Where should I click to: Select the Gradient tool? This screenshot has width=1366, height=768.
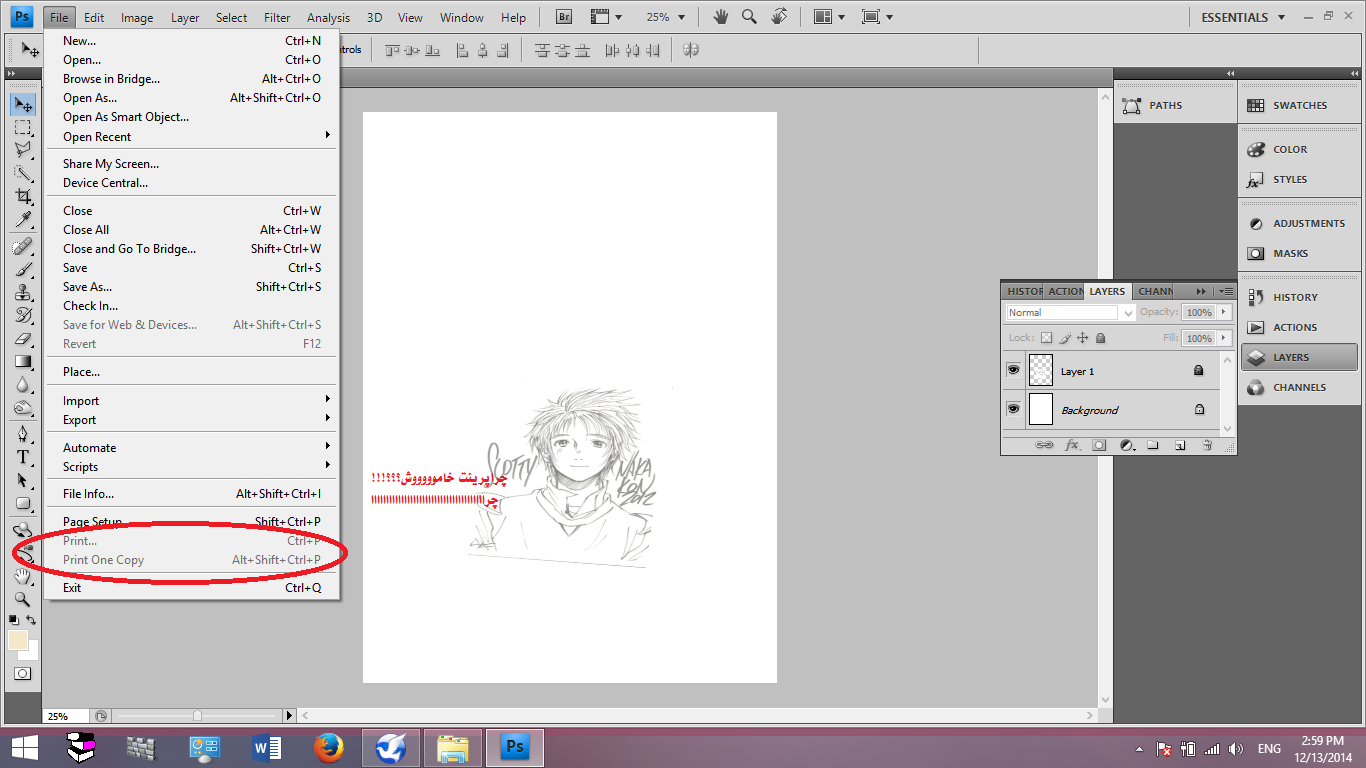point(22,361)
